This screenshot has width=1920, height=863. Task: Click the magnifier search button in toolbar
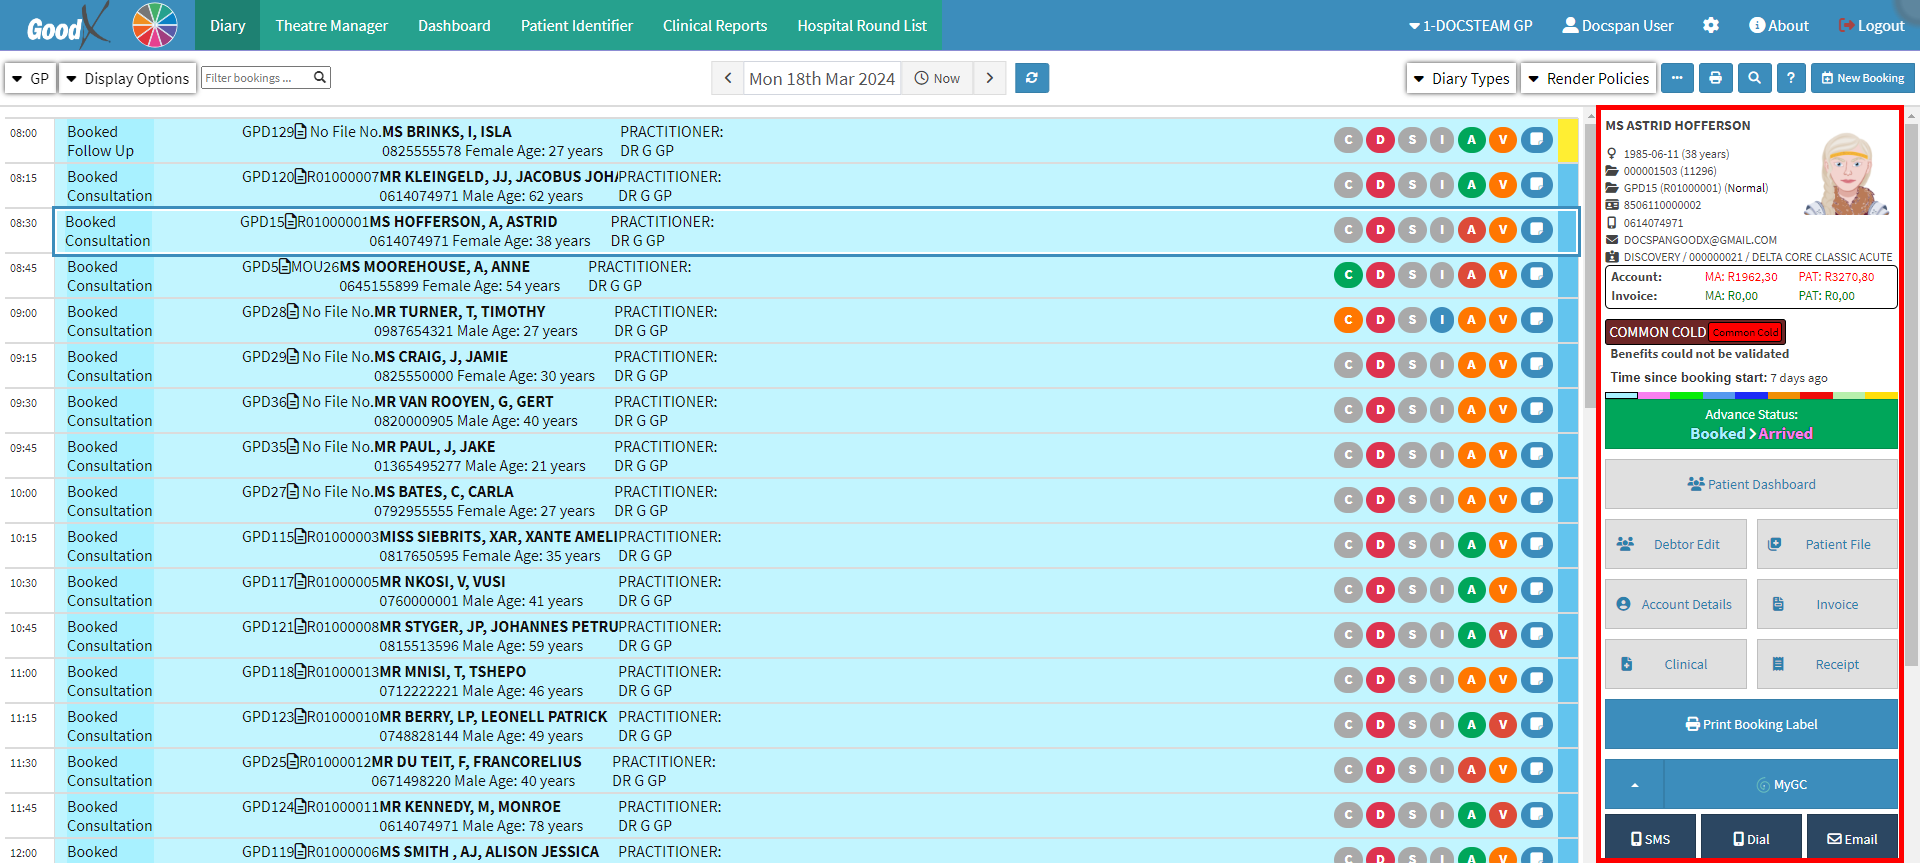coord(1753,78)
